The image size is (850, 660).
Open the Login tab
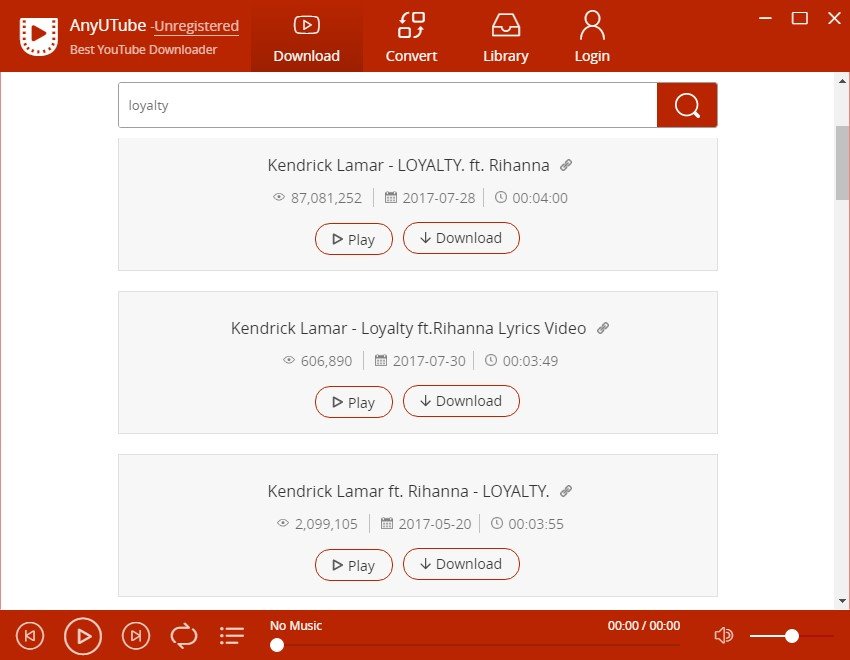pyautogui.click(x=592, y=38)
